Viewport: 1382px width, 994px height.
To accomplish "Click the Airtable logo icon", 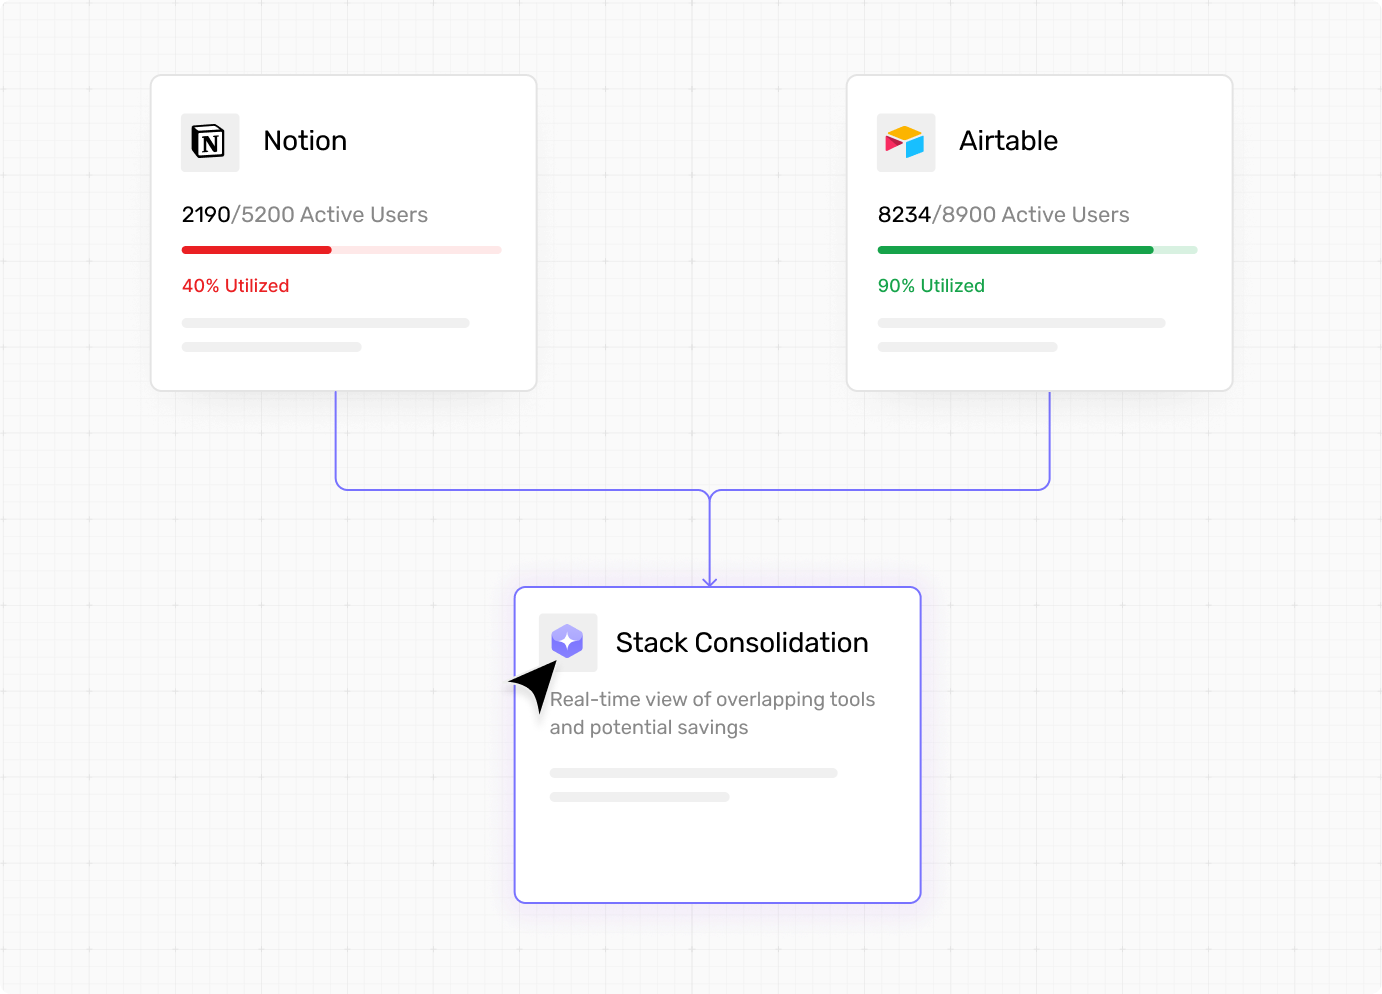I will point(906,142).
